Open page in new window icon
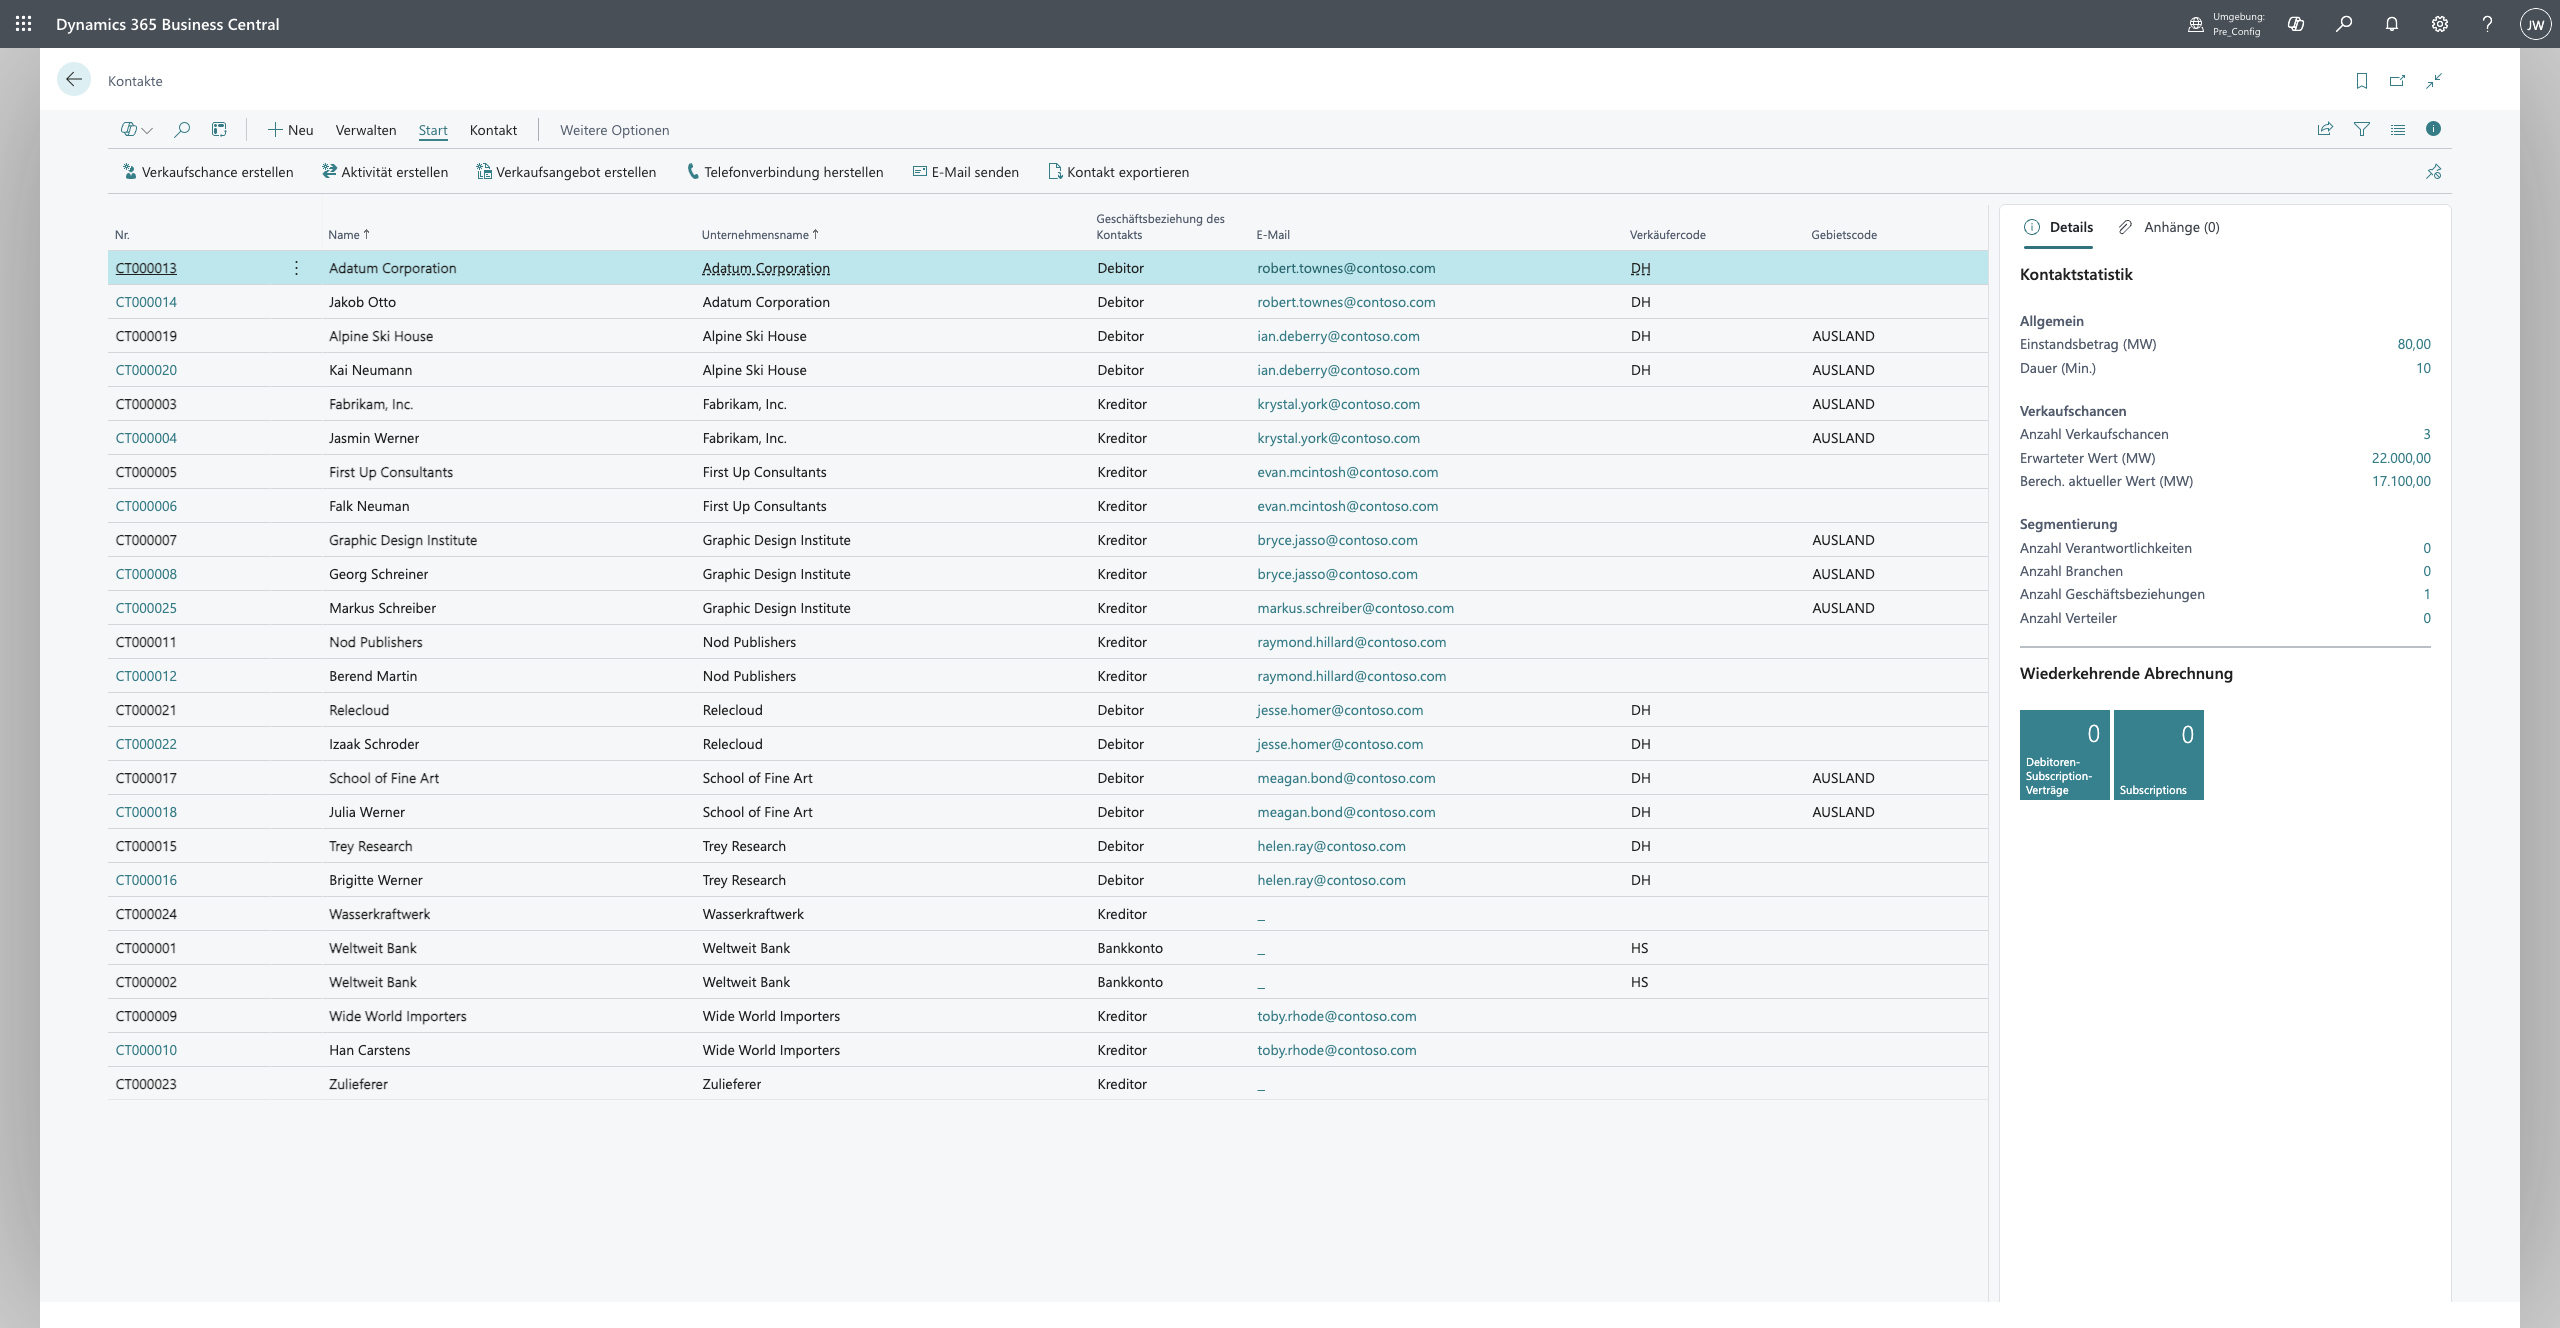2560x1328 pixels. pos(2397,81)
